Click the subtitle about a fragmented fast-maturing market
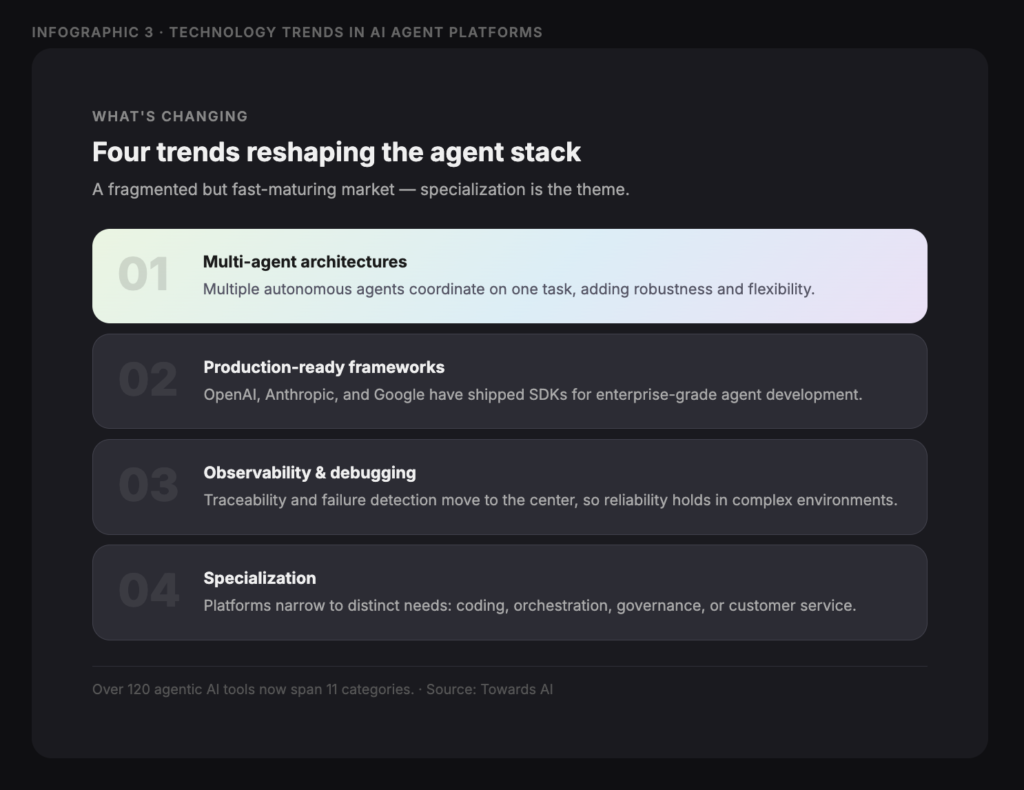This screenshot has height=790, width=1024. coord(360,189)
